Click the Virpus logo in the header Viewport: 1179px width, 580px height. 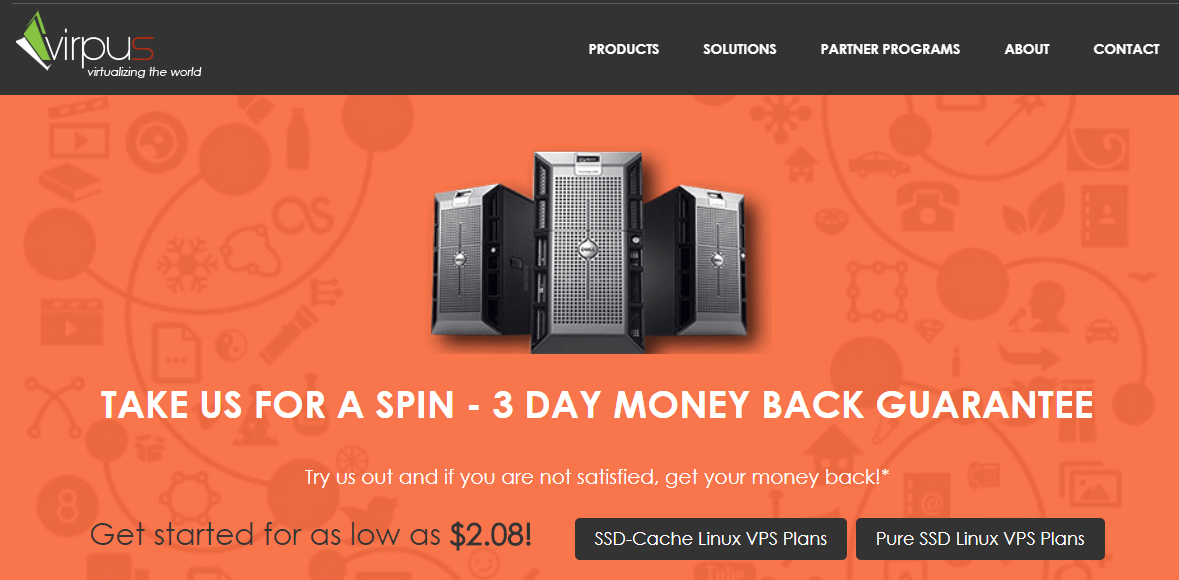pyautogui.click(x=108, y=46)
